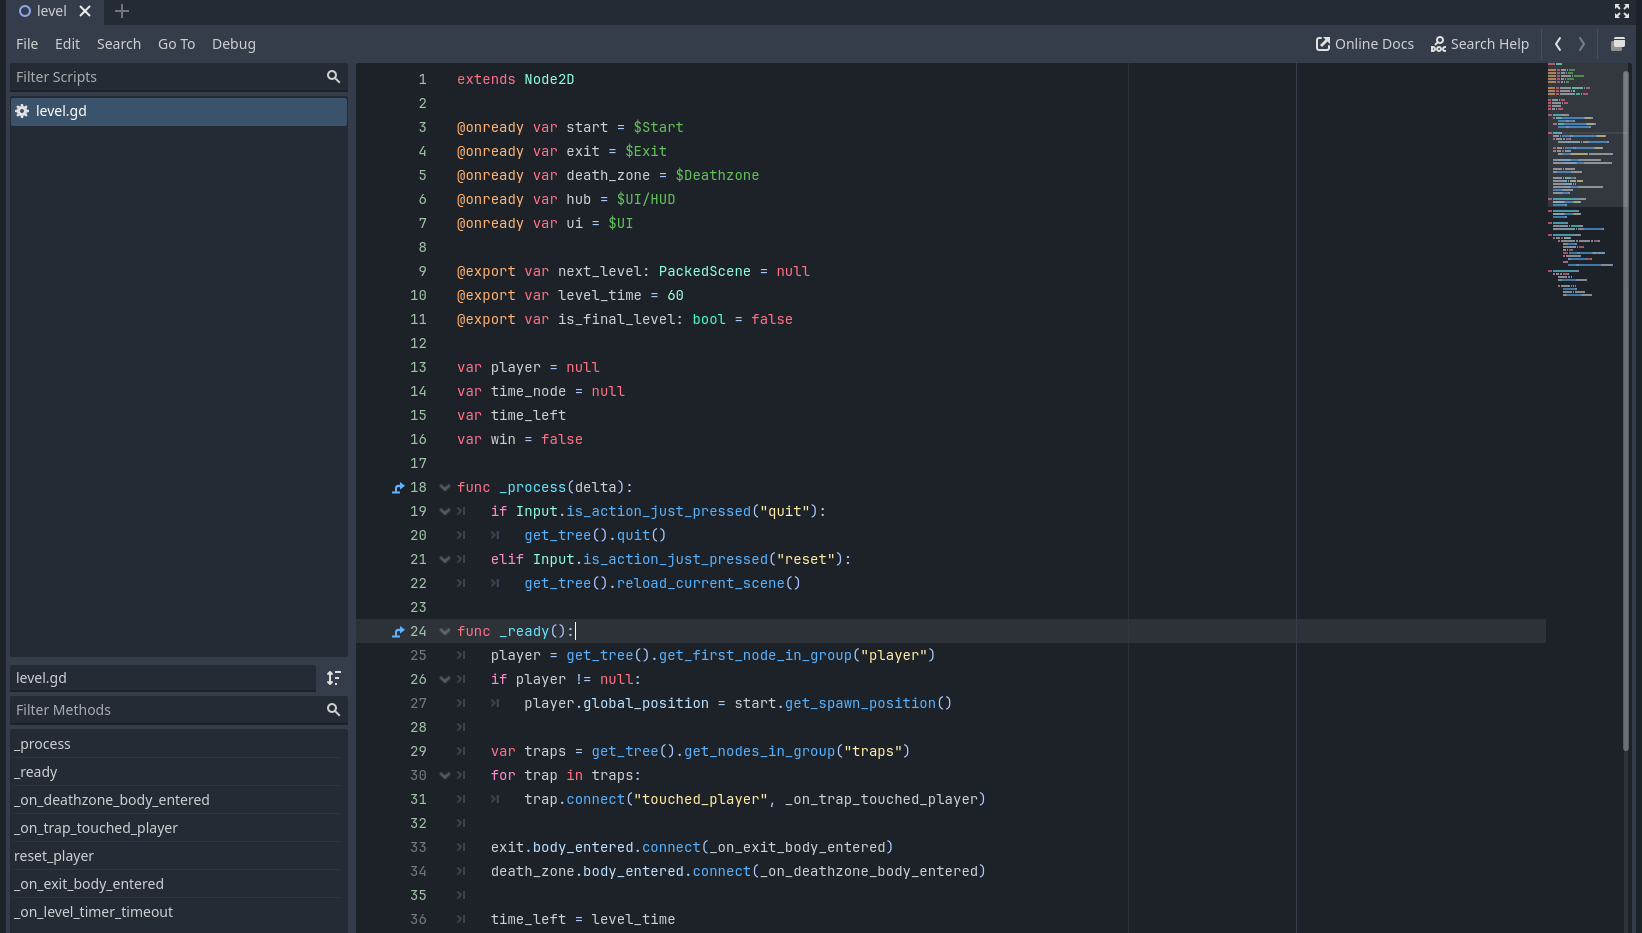Select level.gd in scripts list
Viewport: 1642px width, 933px height.
point(179,111)
